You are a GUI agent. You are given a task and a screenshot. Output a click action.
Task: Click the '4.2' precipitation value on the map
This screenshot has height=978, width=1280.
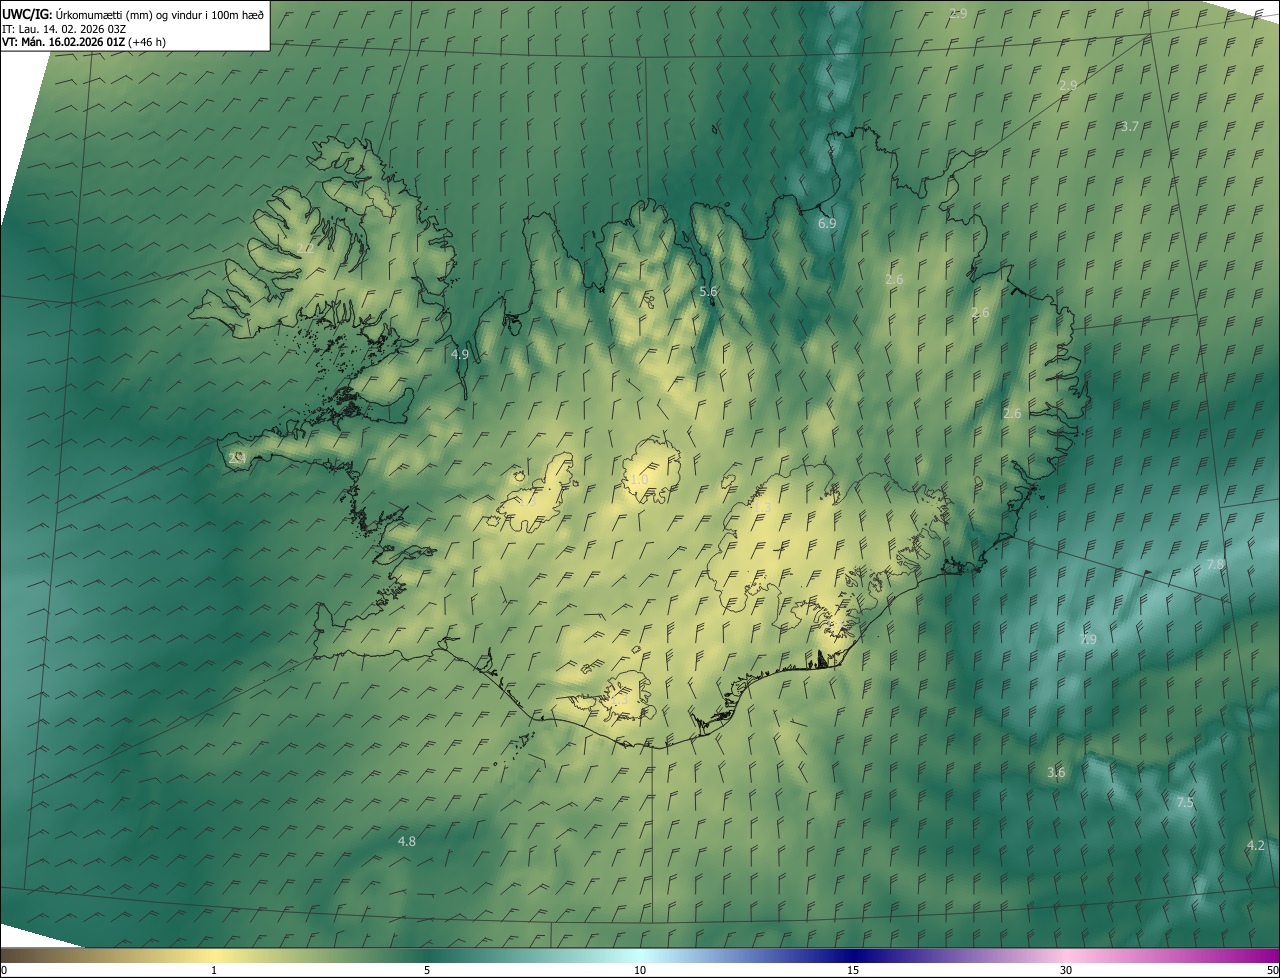pos(1256,846)
